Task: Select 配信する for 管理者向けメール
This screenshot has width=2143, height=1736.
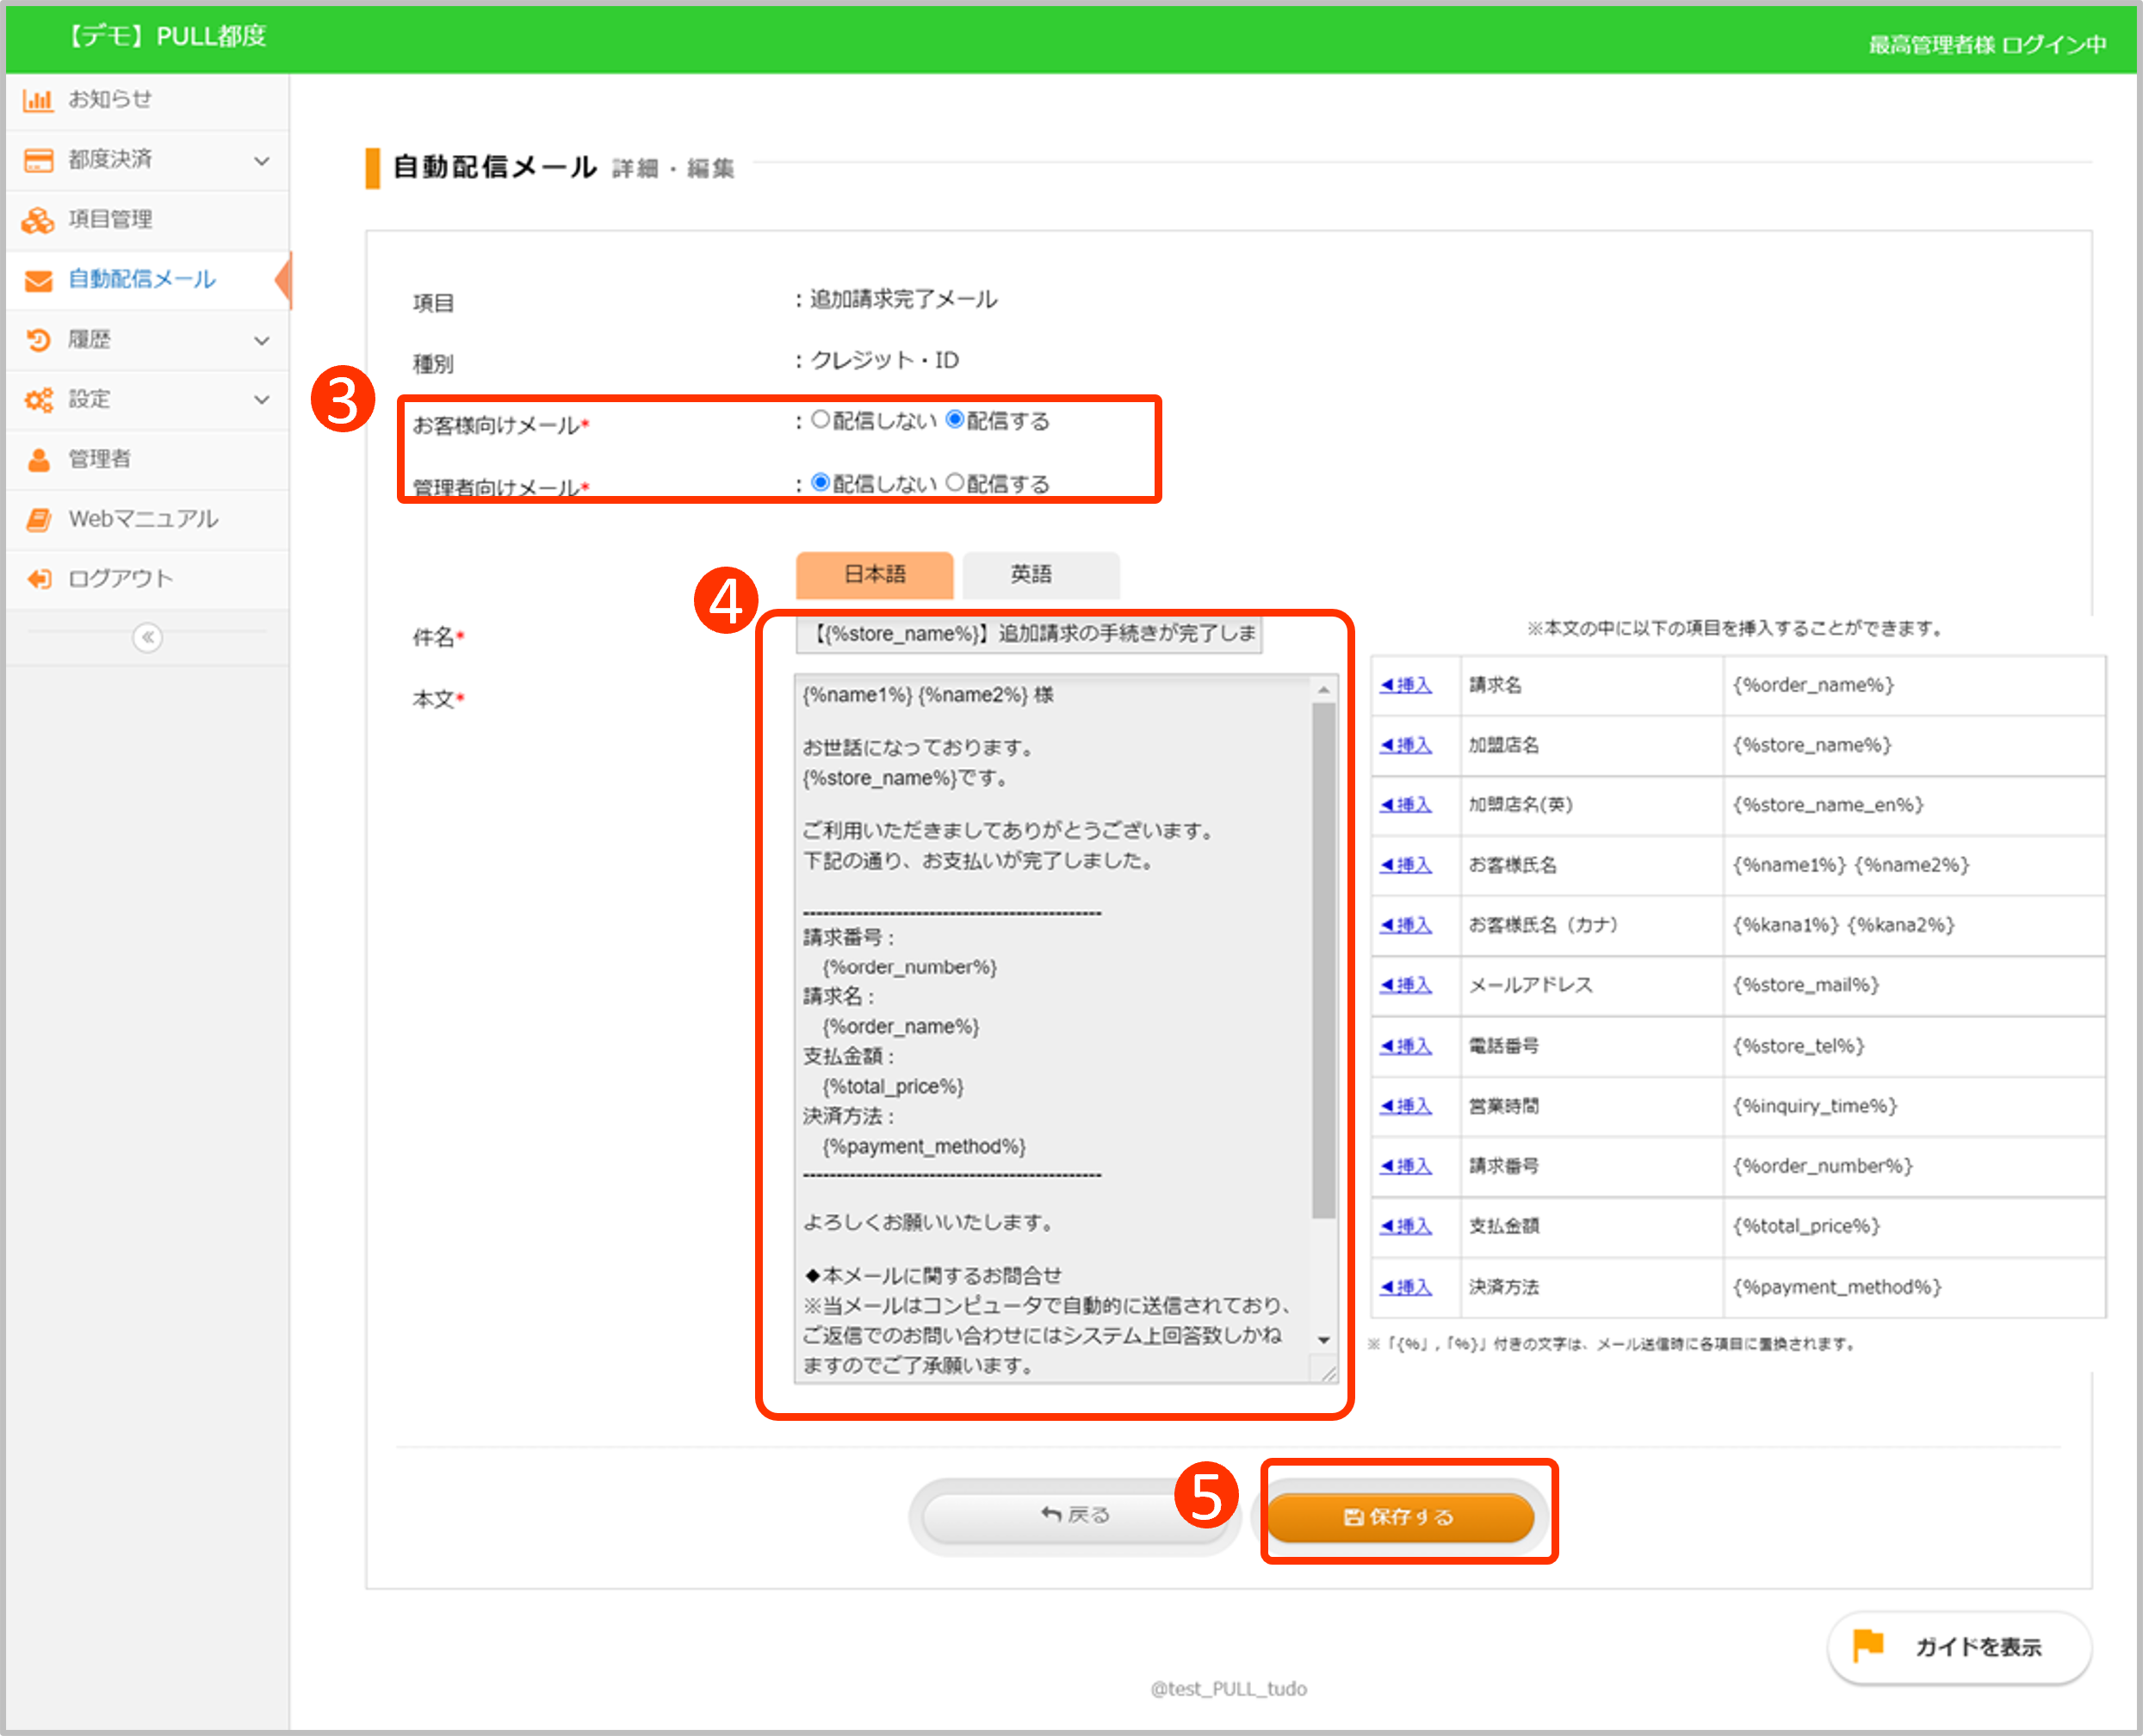Action: coord(955,483)
